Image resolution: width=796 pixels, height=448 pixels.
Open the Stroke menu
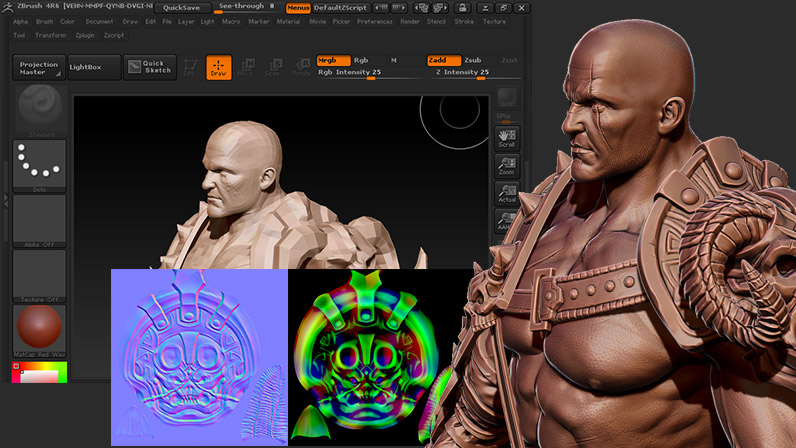point(464,22)
